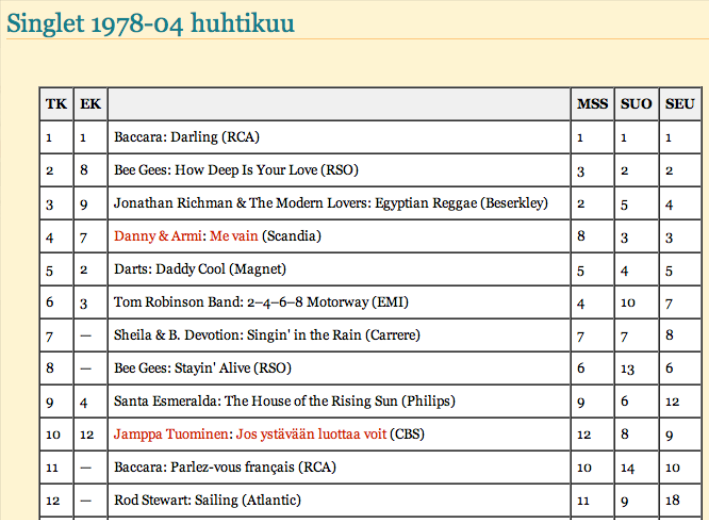Click SUO value '14' in Parlez-vous français row
The width and height of the screenshot is (709, 520).
[628, 468]
